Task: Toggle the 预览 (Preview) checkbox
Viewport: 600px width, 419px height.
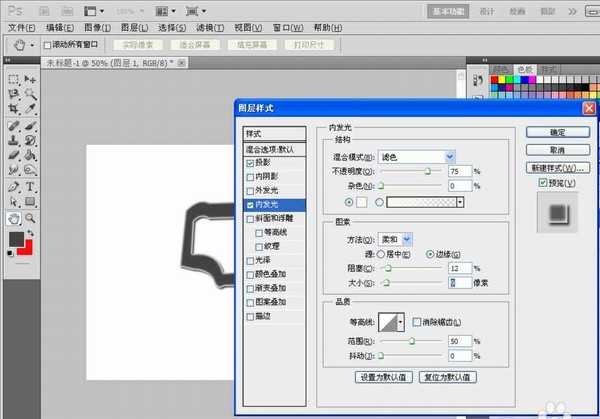Action: click(543, 183)
